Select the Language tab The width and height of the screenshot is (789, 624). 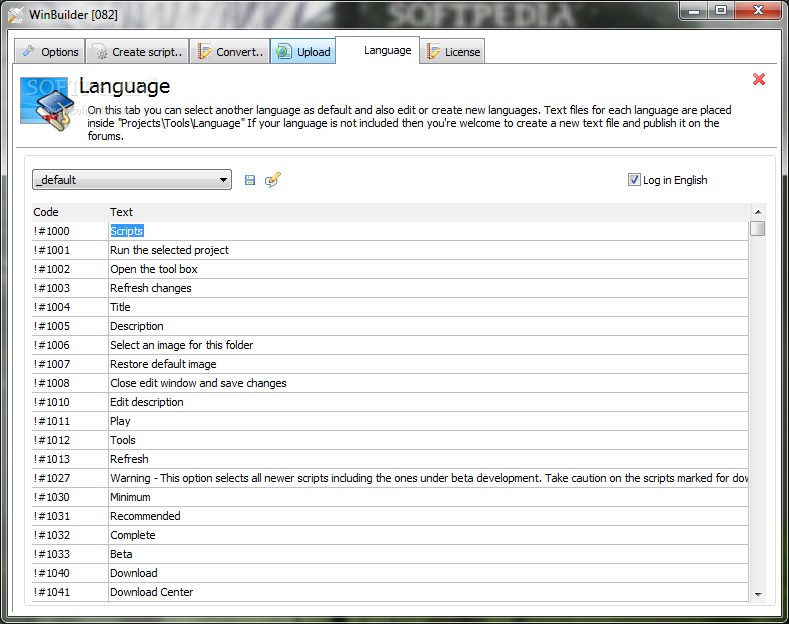[377, 50]
